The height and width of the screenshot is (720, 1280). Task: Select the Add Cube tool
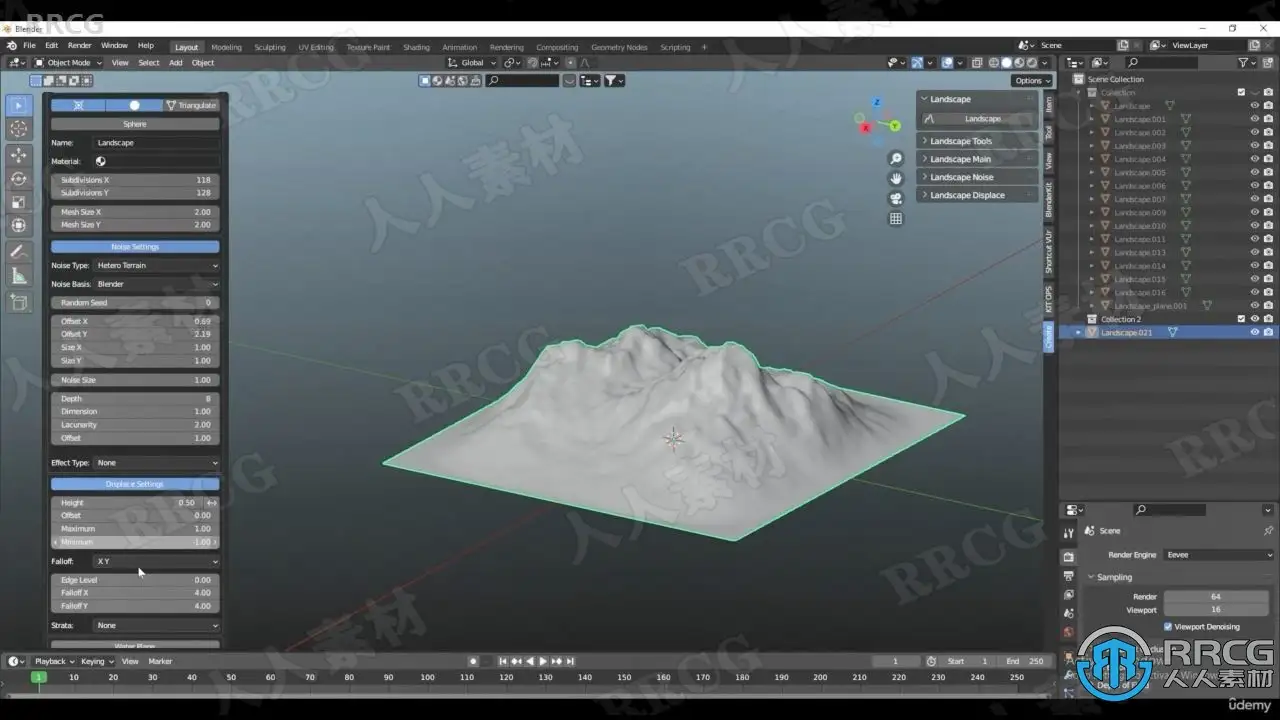pyautogui.click(x=19, y=302)
